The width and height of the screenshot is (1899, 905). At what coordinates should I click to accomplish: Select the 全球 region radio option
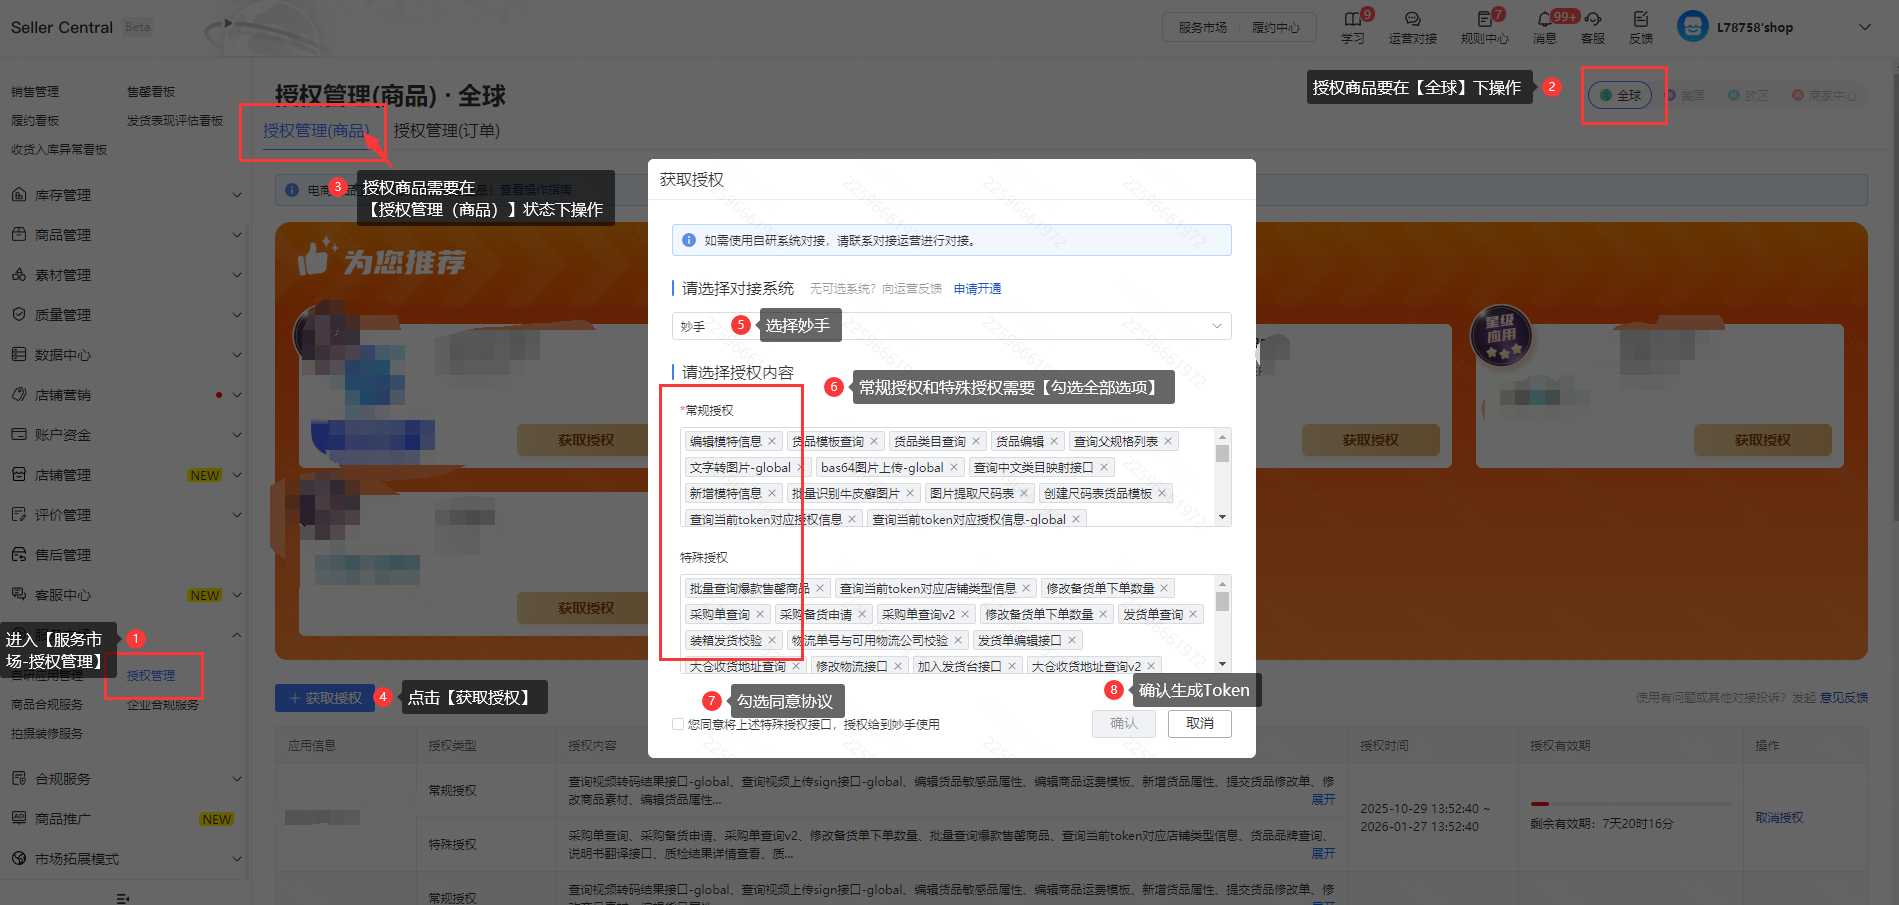coord(1606,95)
